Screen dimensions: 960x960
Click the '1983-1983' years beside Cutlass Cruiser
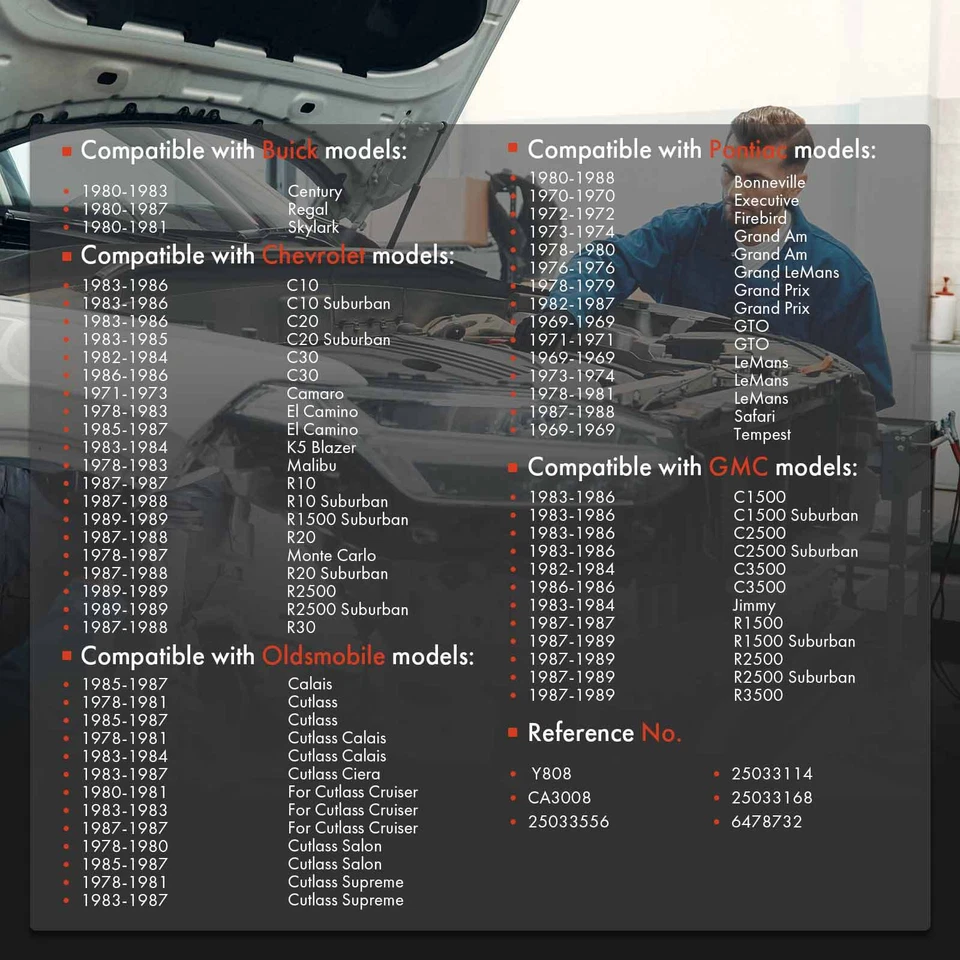[125, 810]
